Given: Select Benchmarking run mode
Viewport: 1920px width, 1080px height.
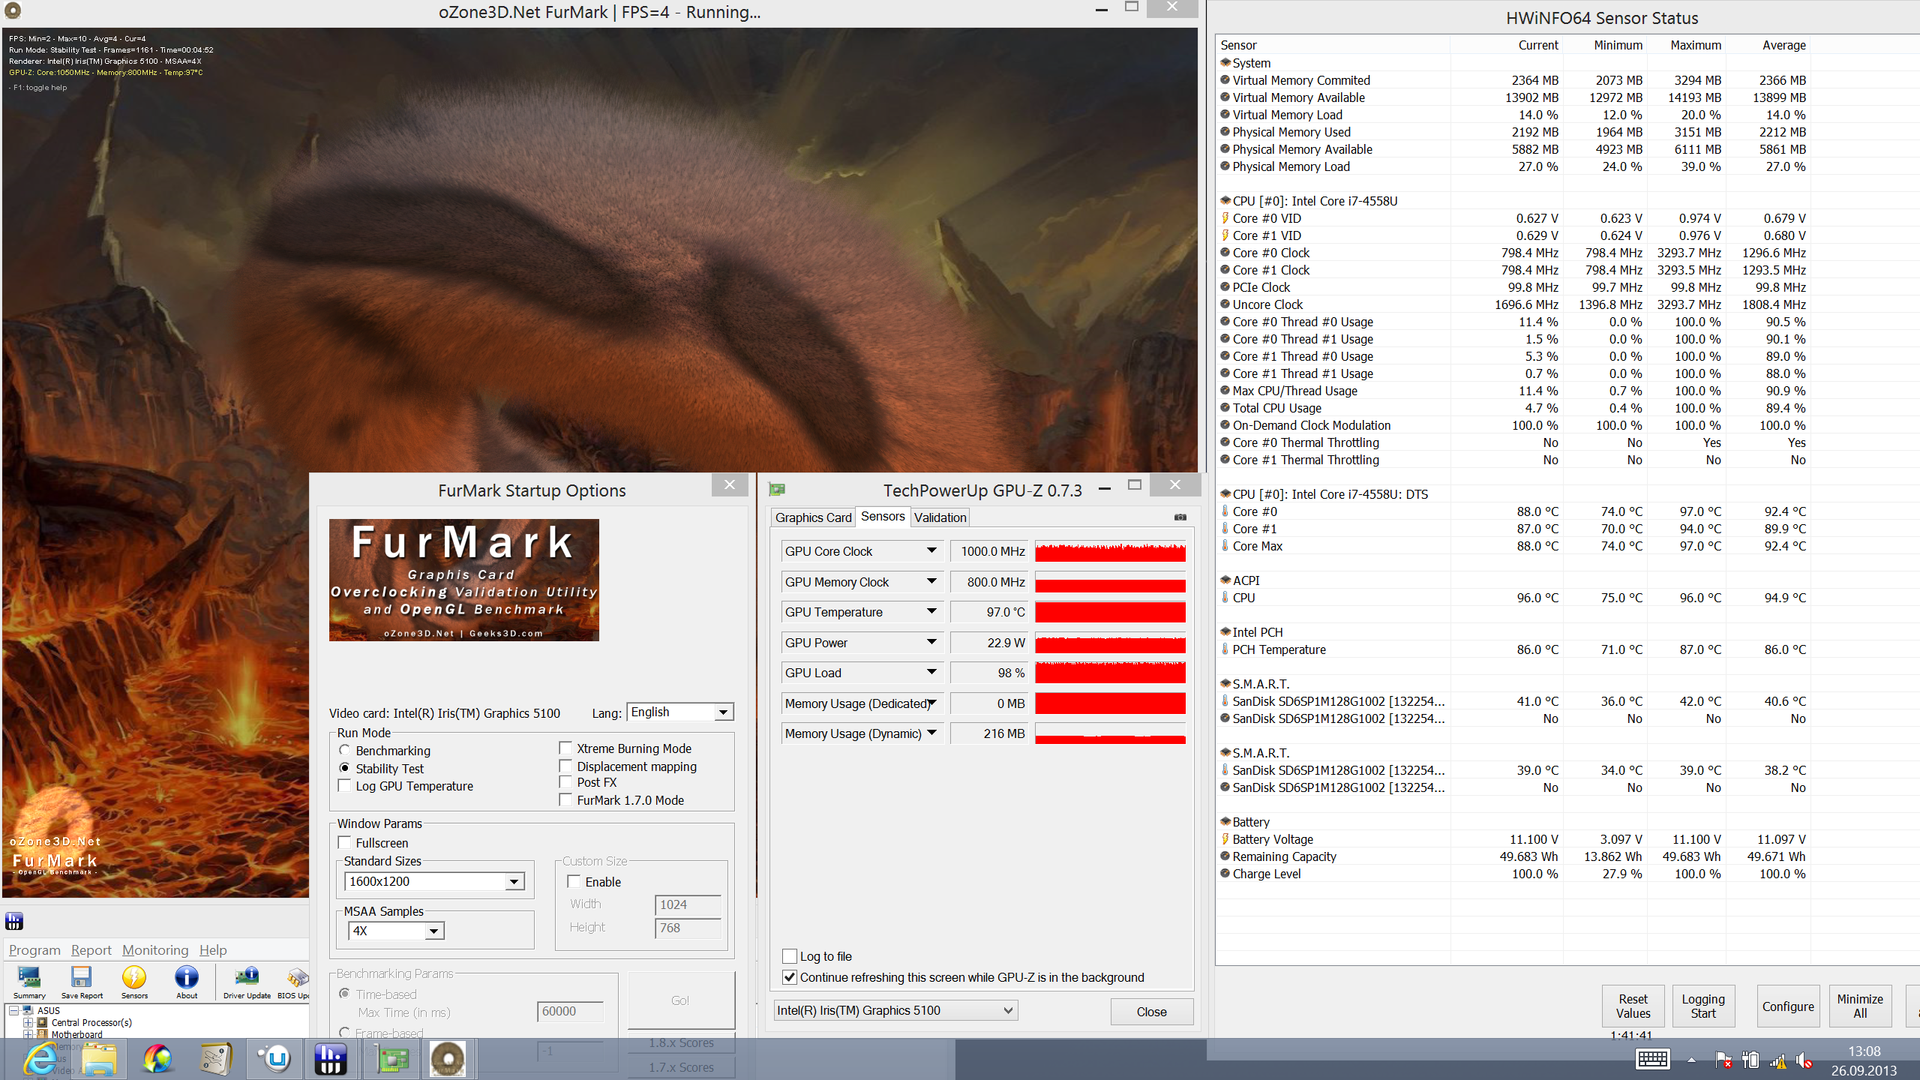Looking at the screenshot, I should [x=386, y=751].
